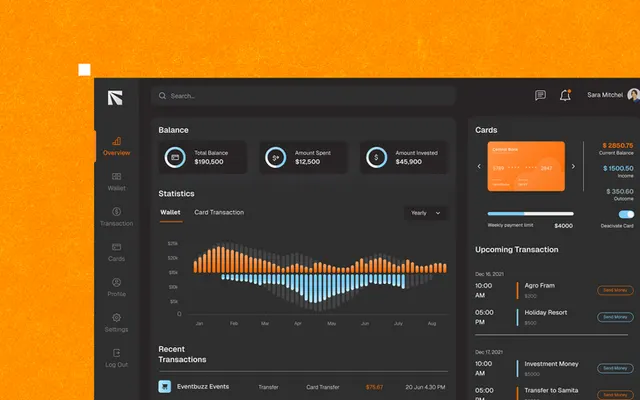Click the search magnifier icon
The width and height of the screenshot is (640, 400).
tap(162, 96)
